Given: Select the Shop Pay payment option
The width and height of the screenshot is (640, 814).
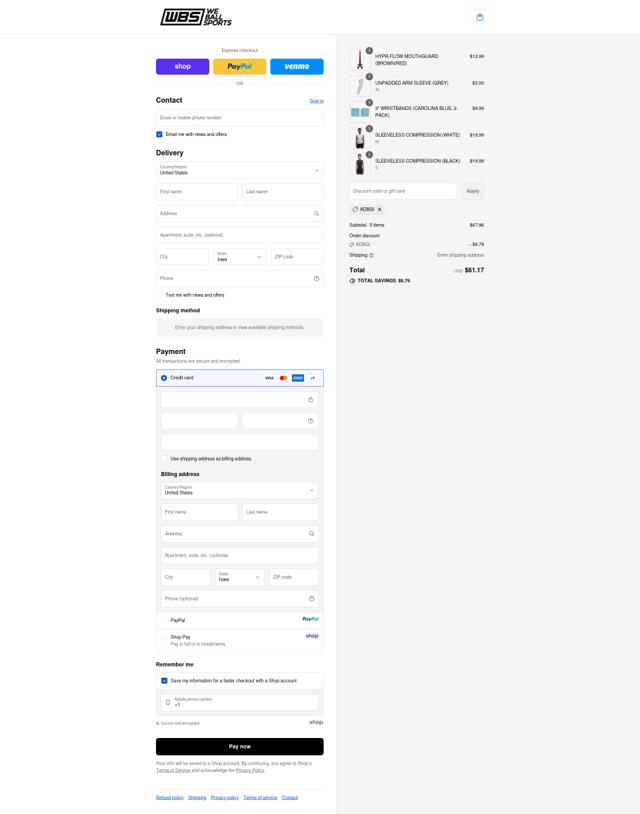Looking at the screenshot, I should 165,637.
